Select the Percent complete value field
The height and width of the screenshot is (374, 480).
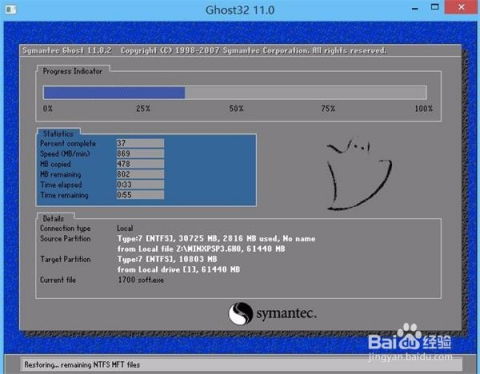(140, 143)
